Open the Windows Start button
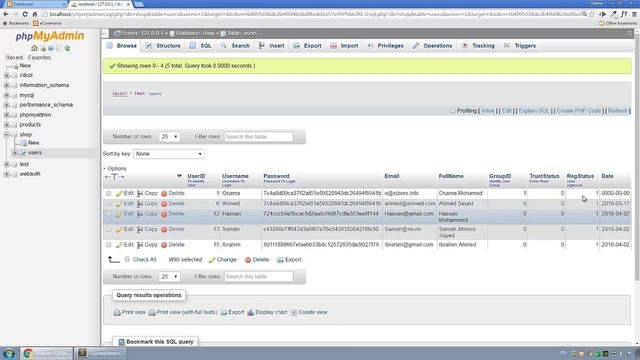640x360 pixels. click(9, 353)
